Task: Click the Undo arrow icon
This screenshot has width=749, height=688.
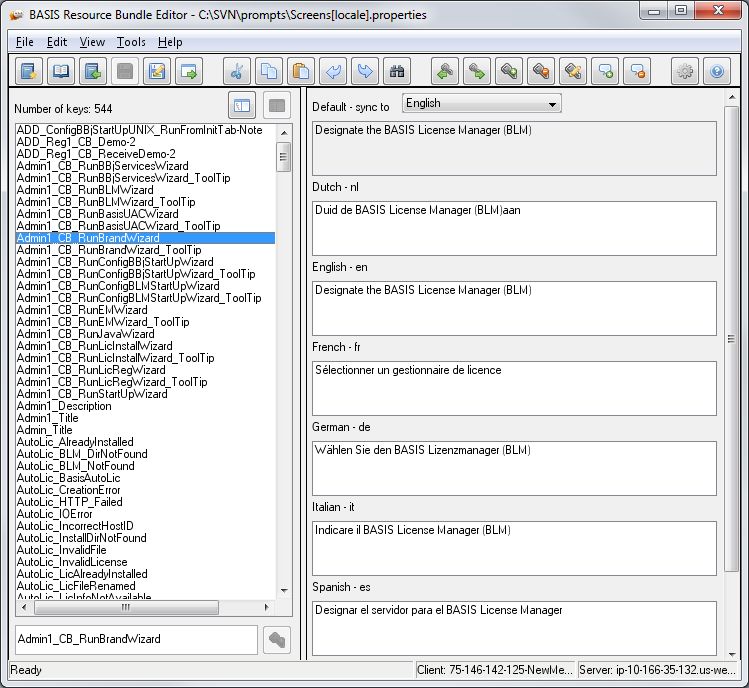Action: (333, 72)
